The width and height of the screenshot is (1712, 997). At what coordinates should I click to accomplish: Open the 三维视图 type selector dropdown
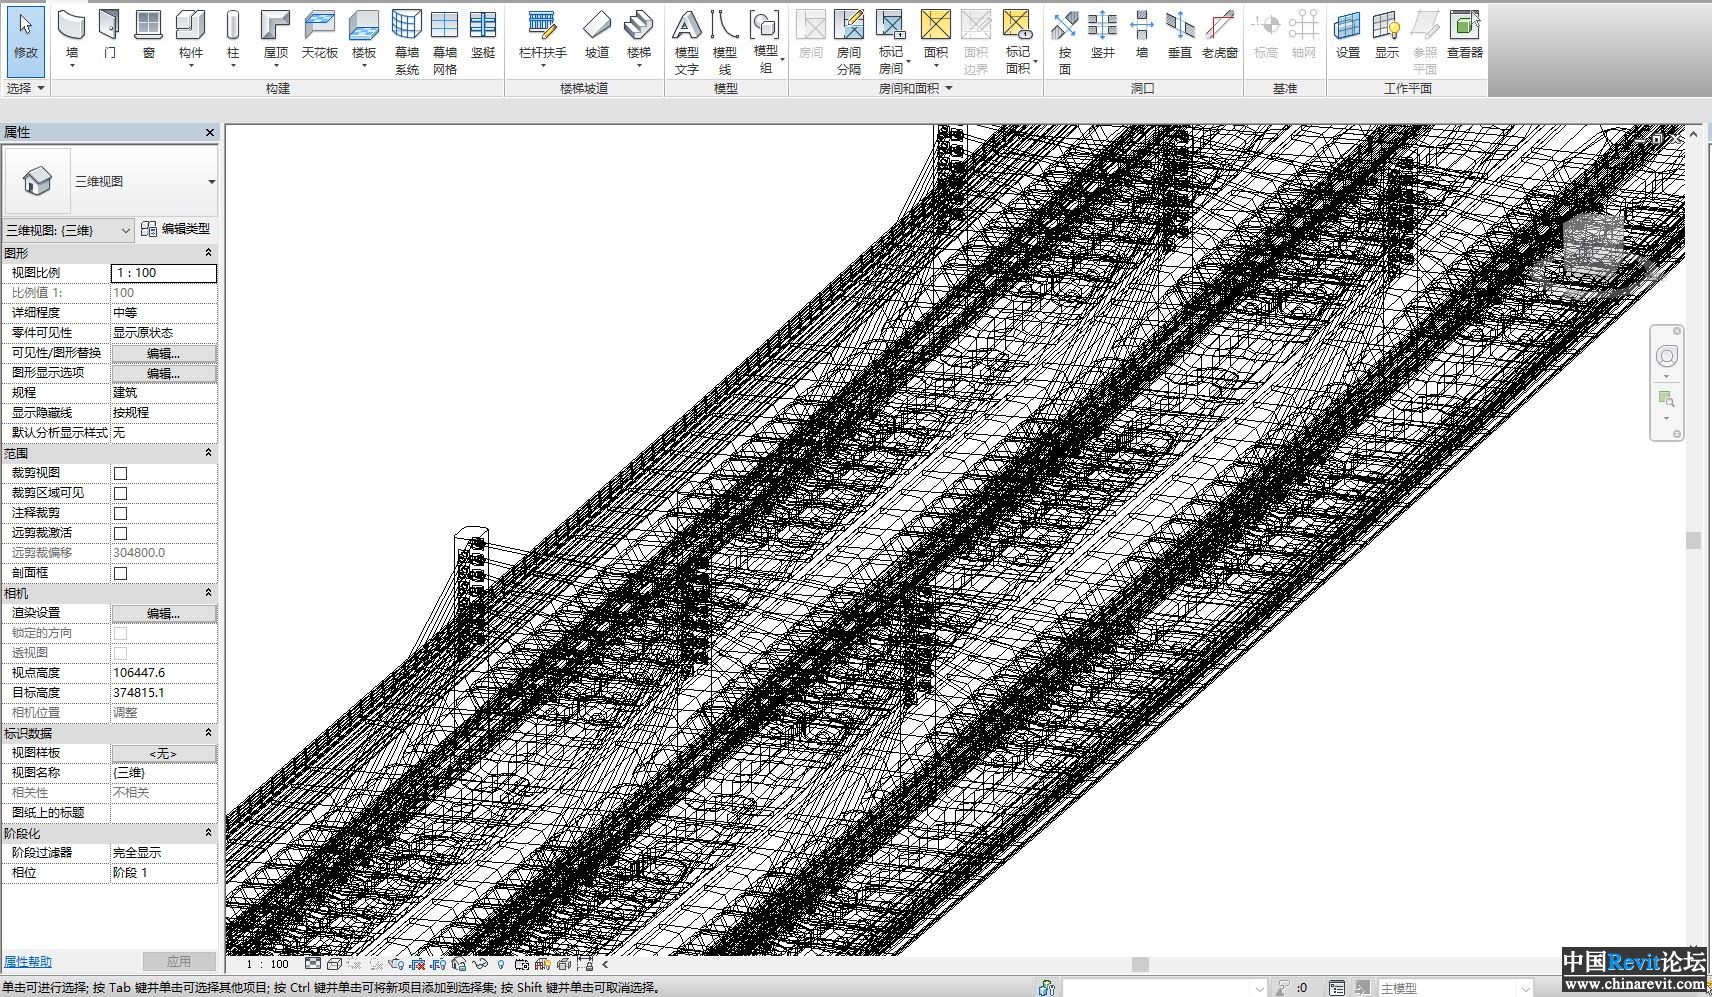tap(211, 182)
